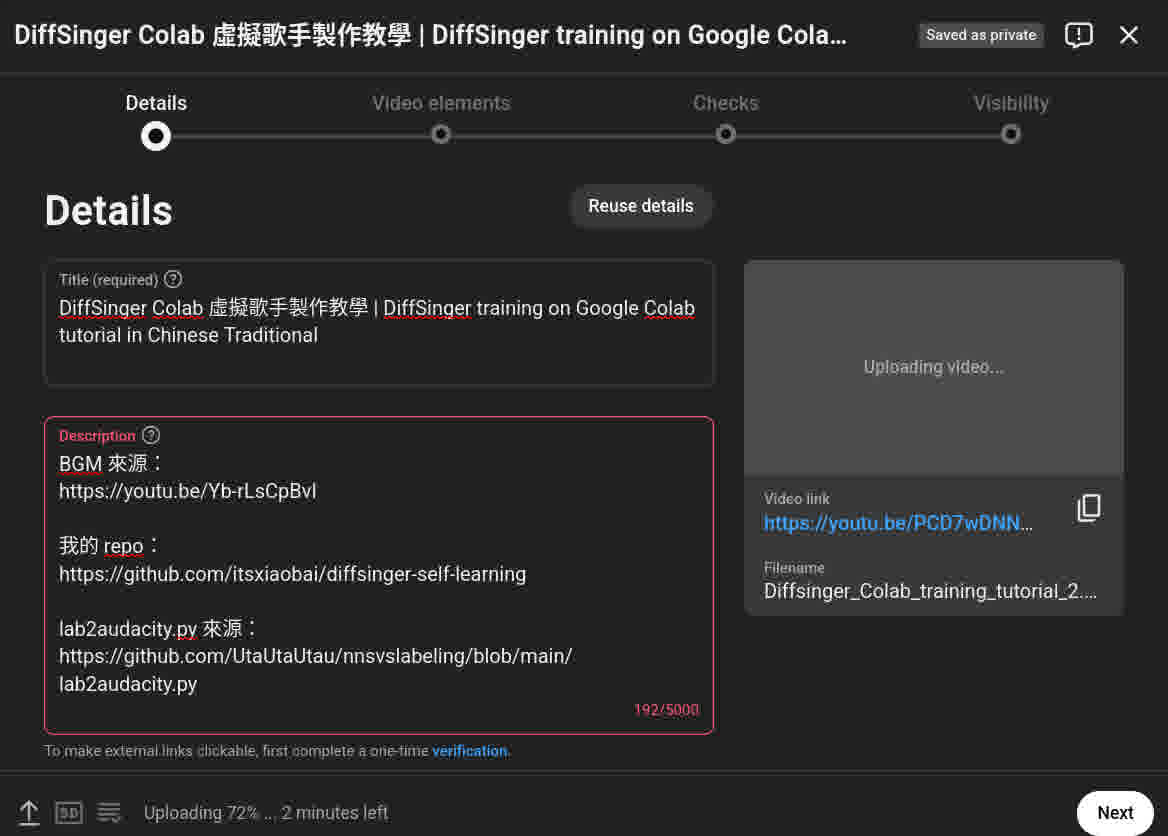Switch to the Details step

click(x=156, y=103)
